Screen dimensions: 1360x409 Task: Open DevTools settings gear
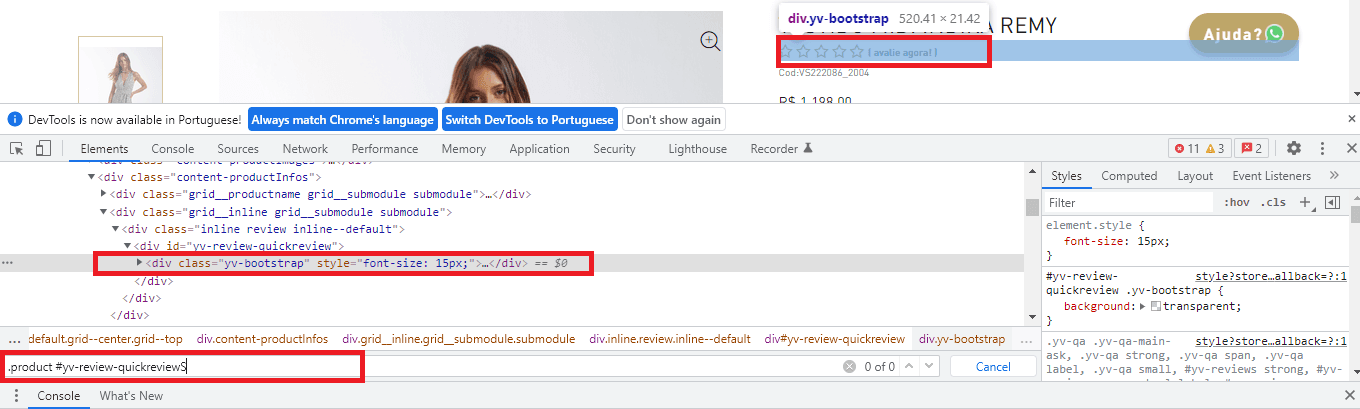tap(1294, 148)
